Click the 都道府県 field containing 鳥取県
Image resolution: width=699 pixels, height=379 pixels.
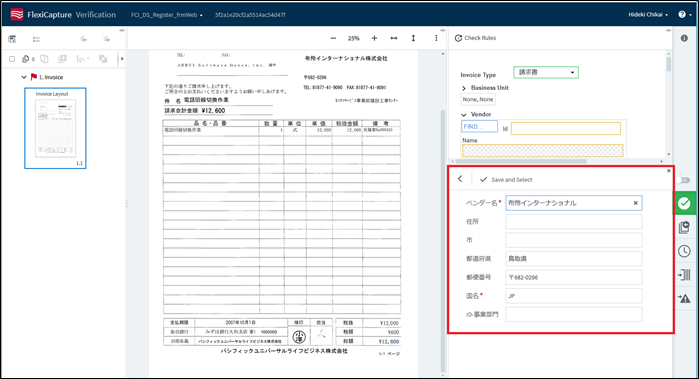tap(574, 259)
